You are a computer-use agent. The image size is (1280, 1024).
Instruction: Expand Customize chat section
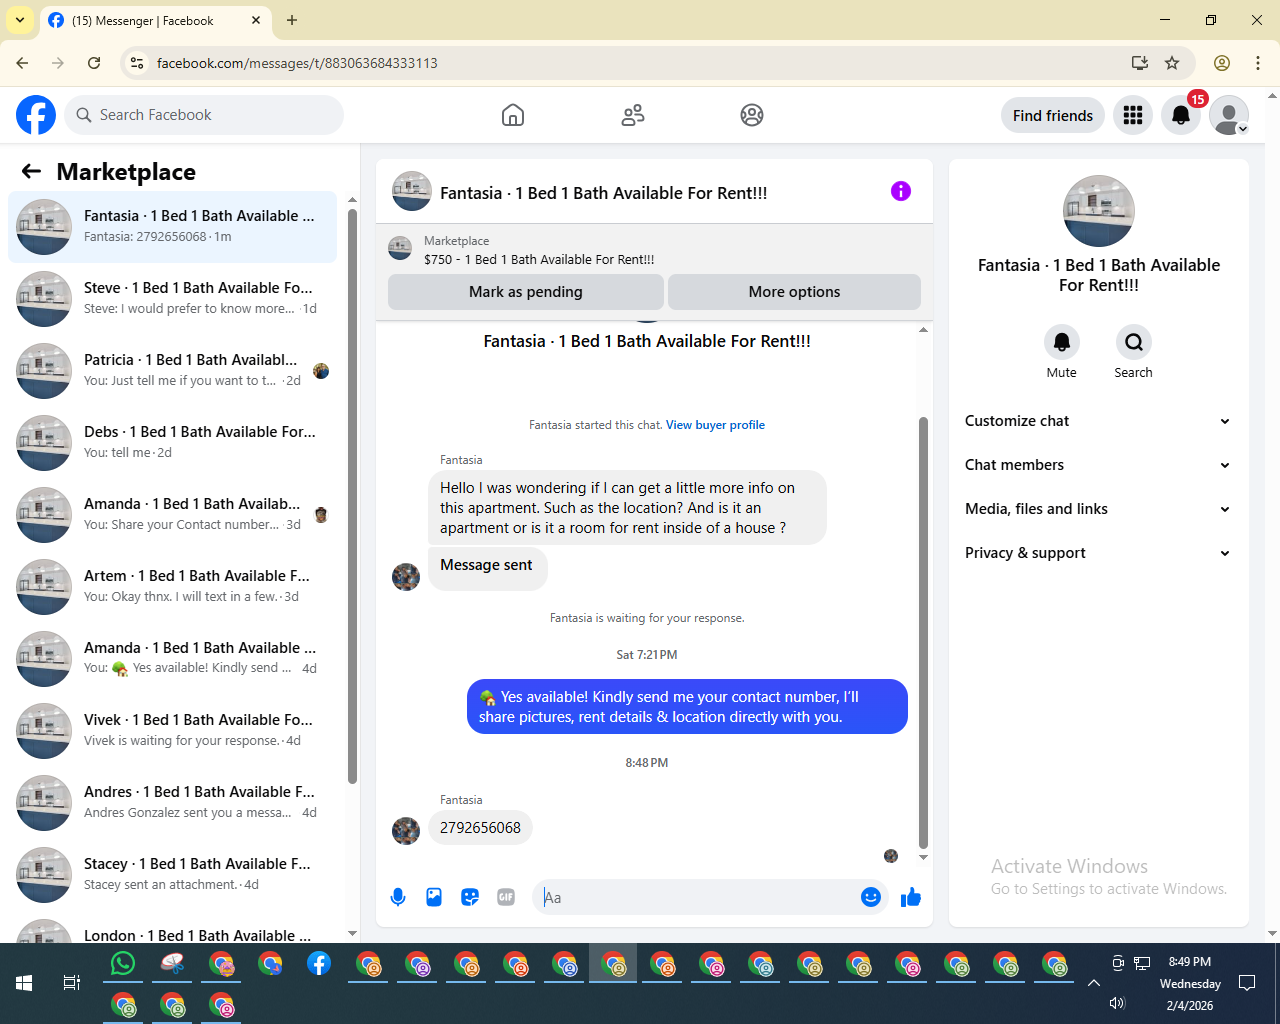pos(1098,421)
